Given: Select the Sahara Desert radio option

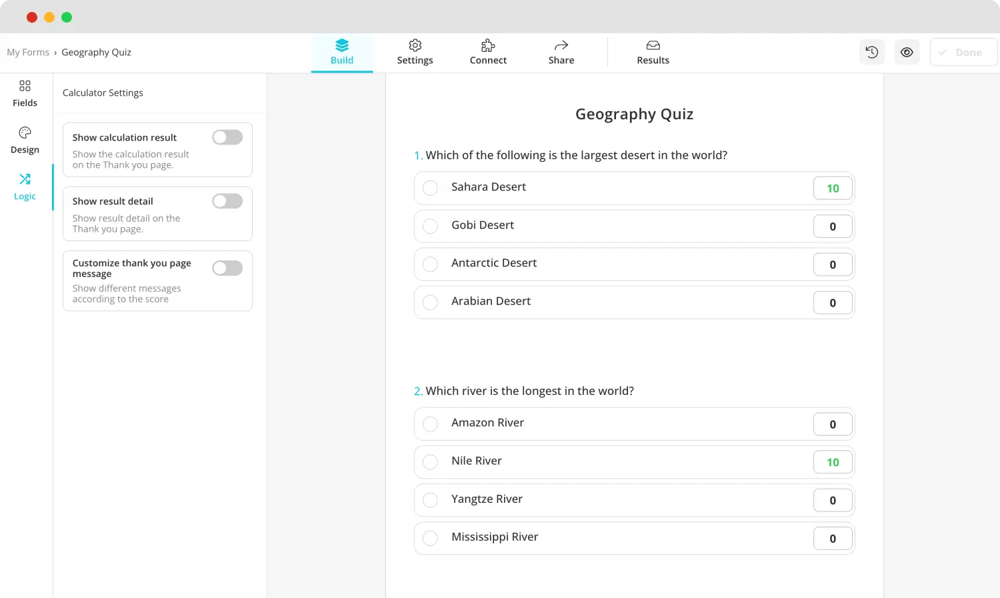Looking at the screenshot, I should (x=430, y=188).
